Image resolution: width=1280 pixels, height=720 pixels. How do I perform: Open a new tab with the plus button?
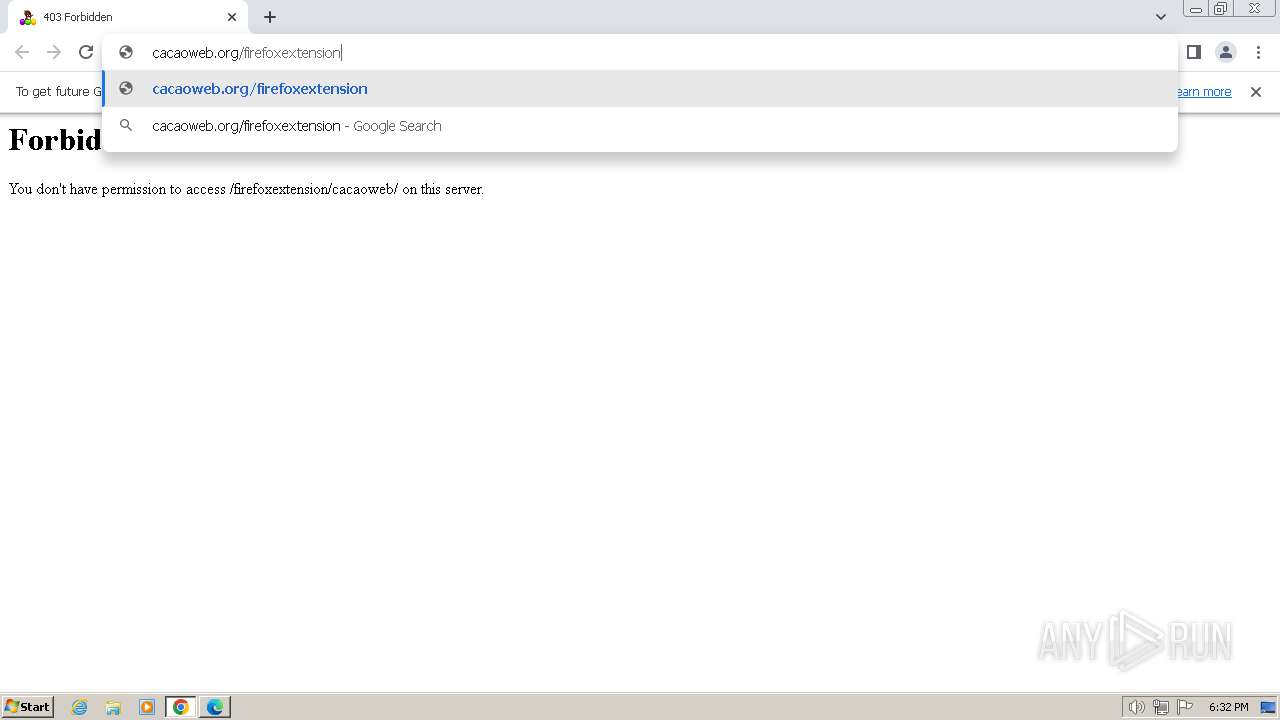click(270, 17)
